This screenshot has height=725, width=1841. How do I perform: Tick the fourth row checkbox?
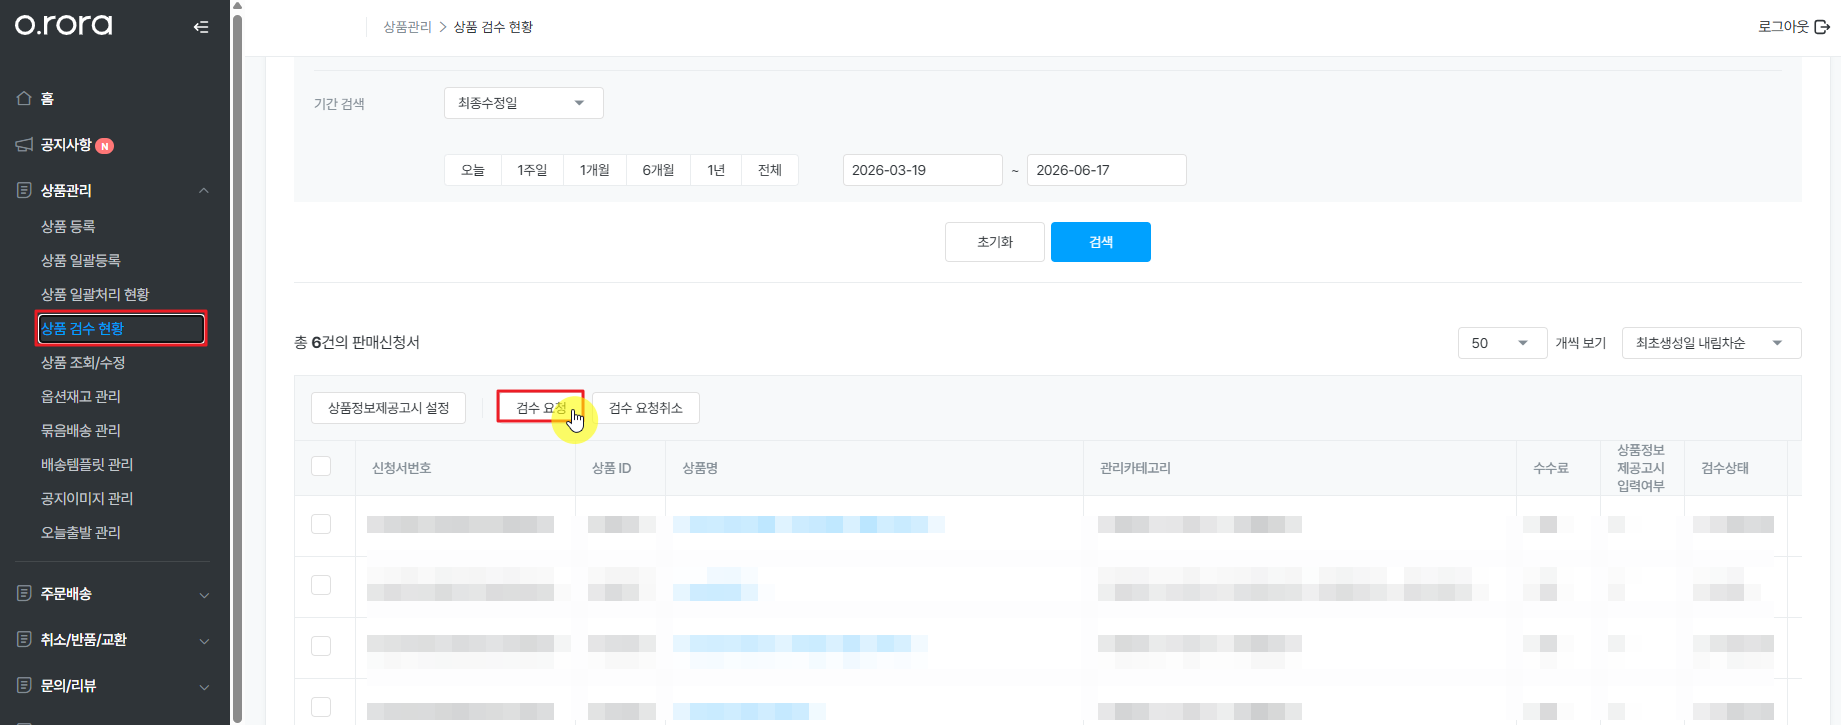(321, 707)
